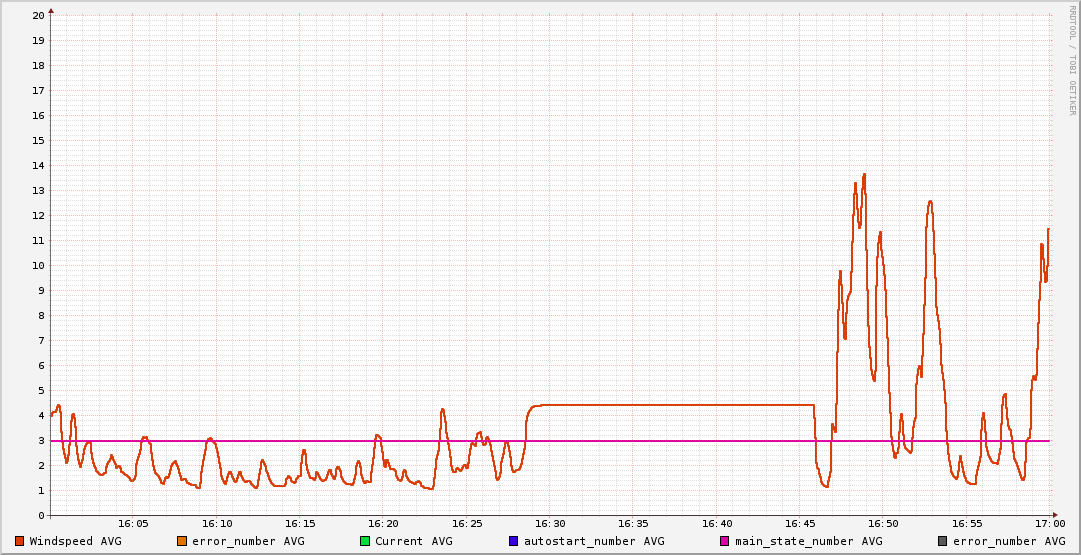The height and width of the screenshot is (555, 1081).
Task: Click the 10 value on the y-axis
Action: click(x=38, y=266)
